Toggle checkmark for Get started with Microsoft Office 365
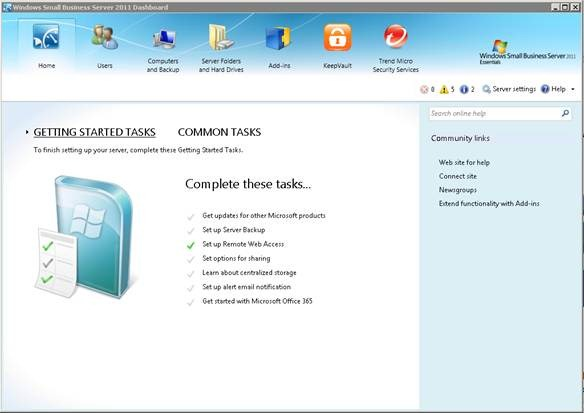 pos(191,302)
